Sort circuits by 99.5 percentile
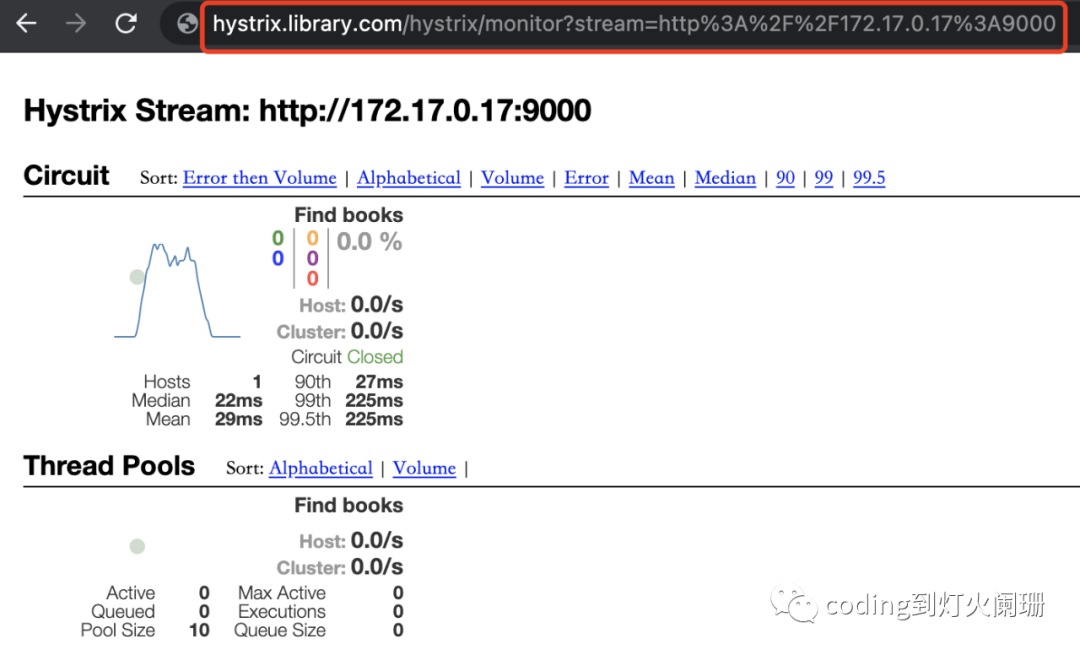This screenshot has width=1080, height=655. [x=869, y=178]
